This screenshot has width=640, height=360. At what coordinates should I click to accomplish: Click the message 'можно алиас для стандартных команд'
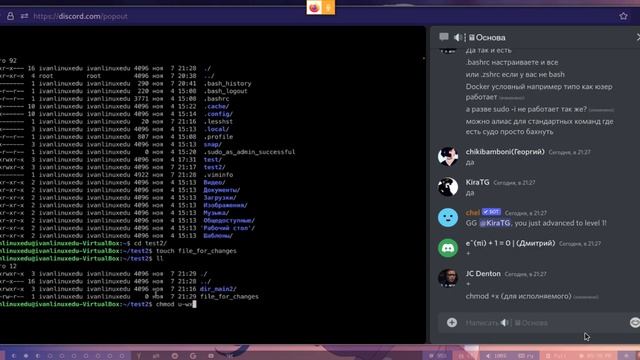(539, 127)
